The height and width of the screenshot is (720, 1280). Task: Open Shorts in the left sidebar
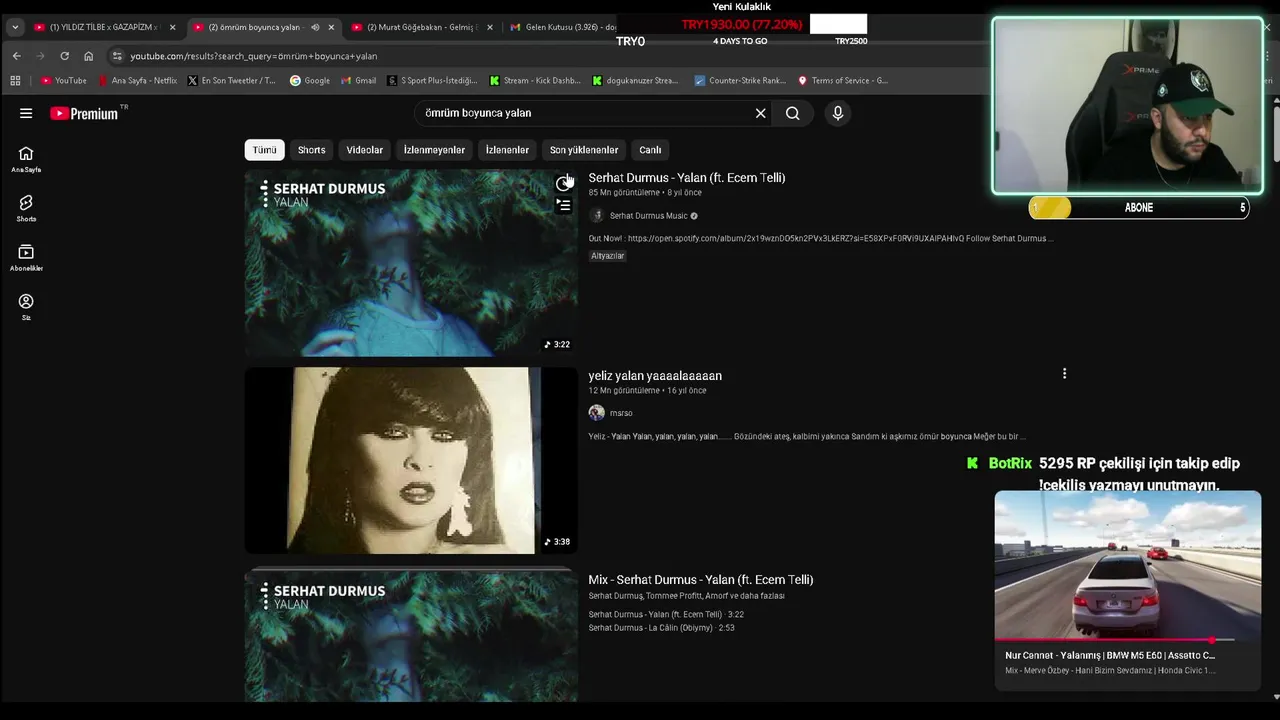pyautogui.click(x=26, y=208)
